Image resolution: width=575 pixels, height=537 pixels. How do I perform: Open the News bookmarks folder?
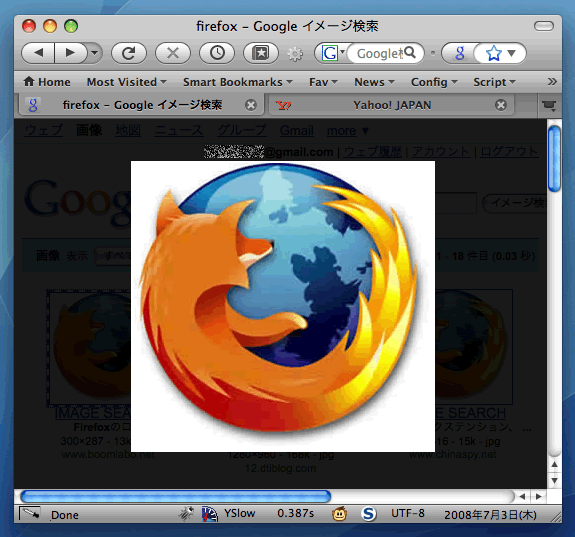coord(374,82)
